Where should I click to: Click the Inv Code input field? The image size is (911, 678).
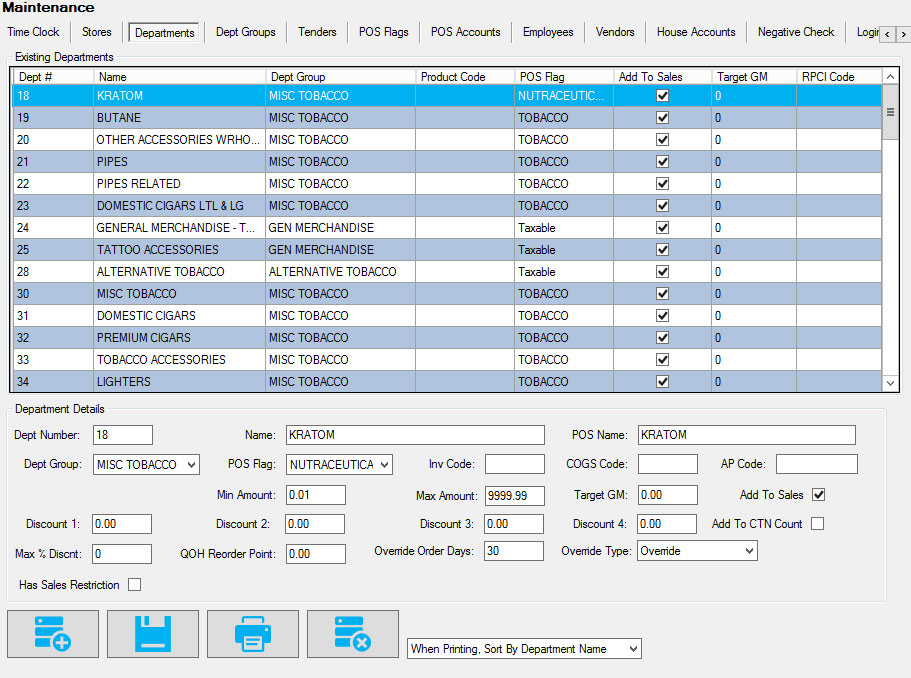point(515,464)
